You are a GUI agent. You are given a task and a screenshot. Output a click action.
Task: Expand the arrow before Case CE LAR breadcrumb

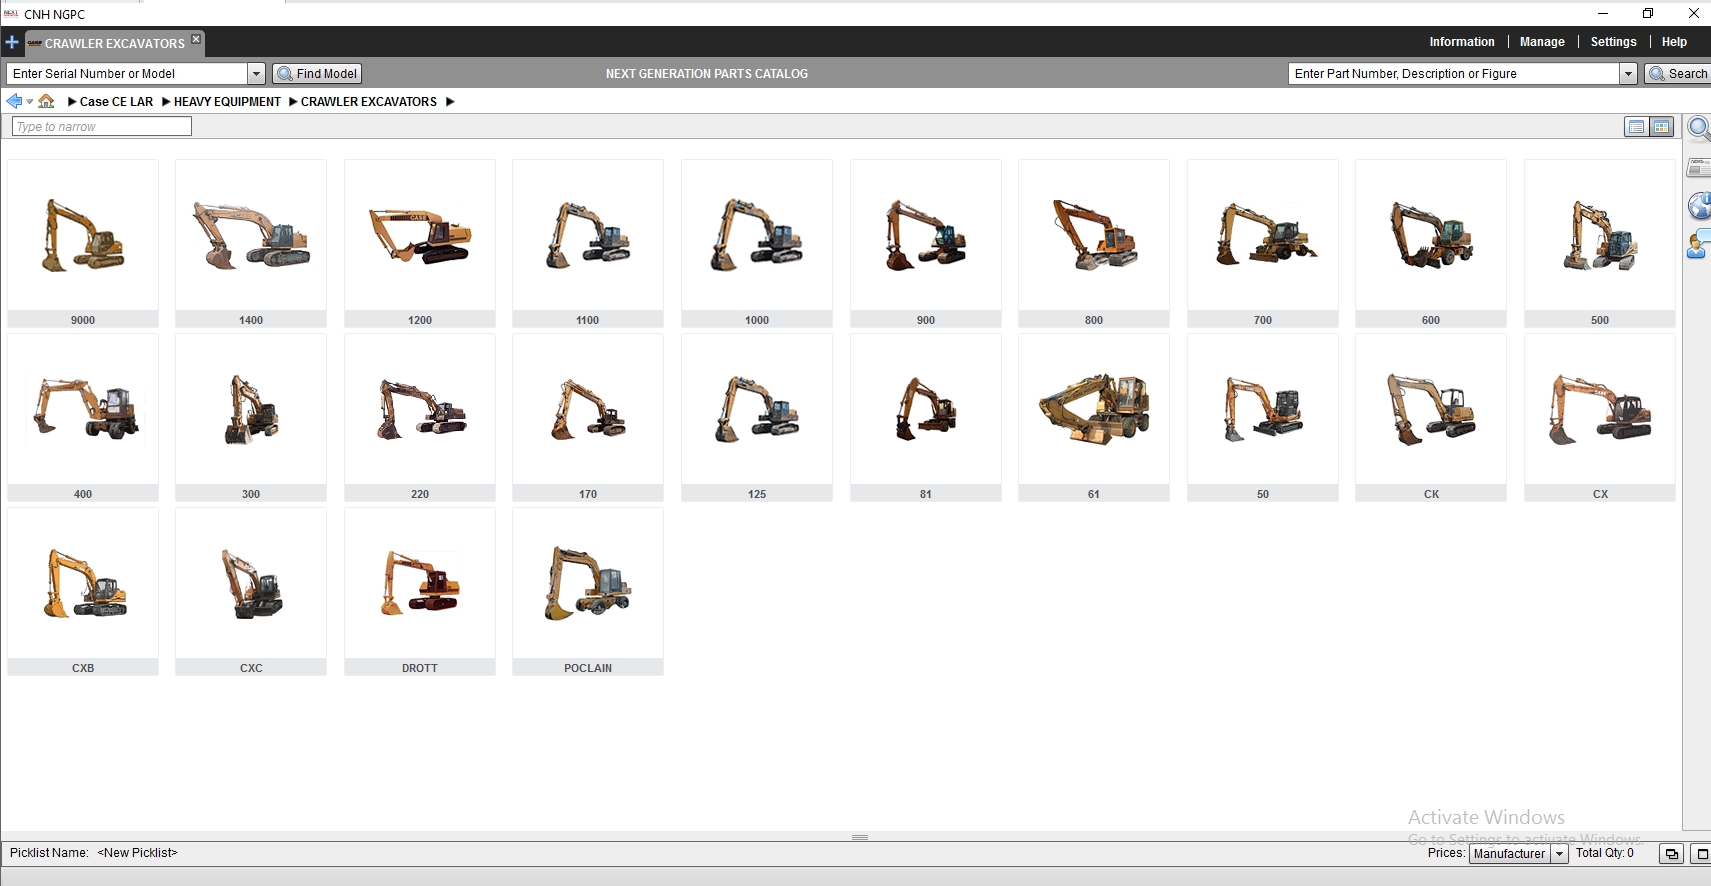point(72,102)
